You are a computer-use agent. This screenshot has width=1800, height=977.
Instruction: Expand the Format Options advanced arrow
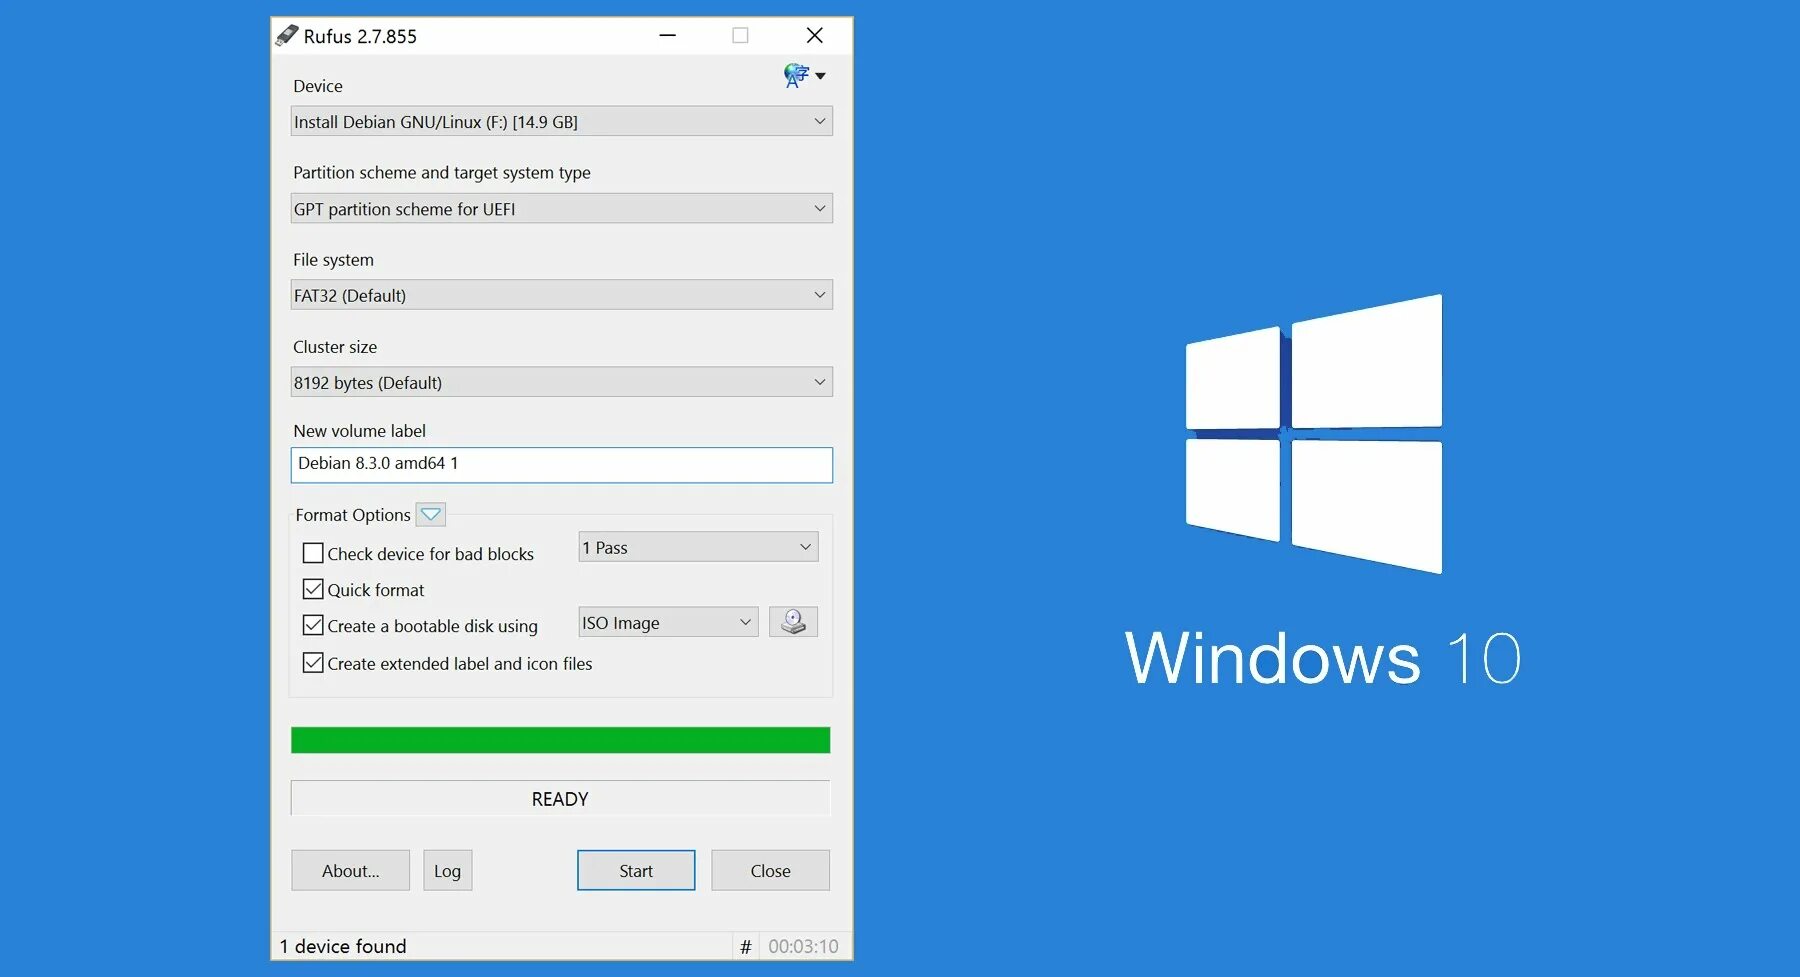point(431,514)
